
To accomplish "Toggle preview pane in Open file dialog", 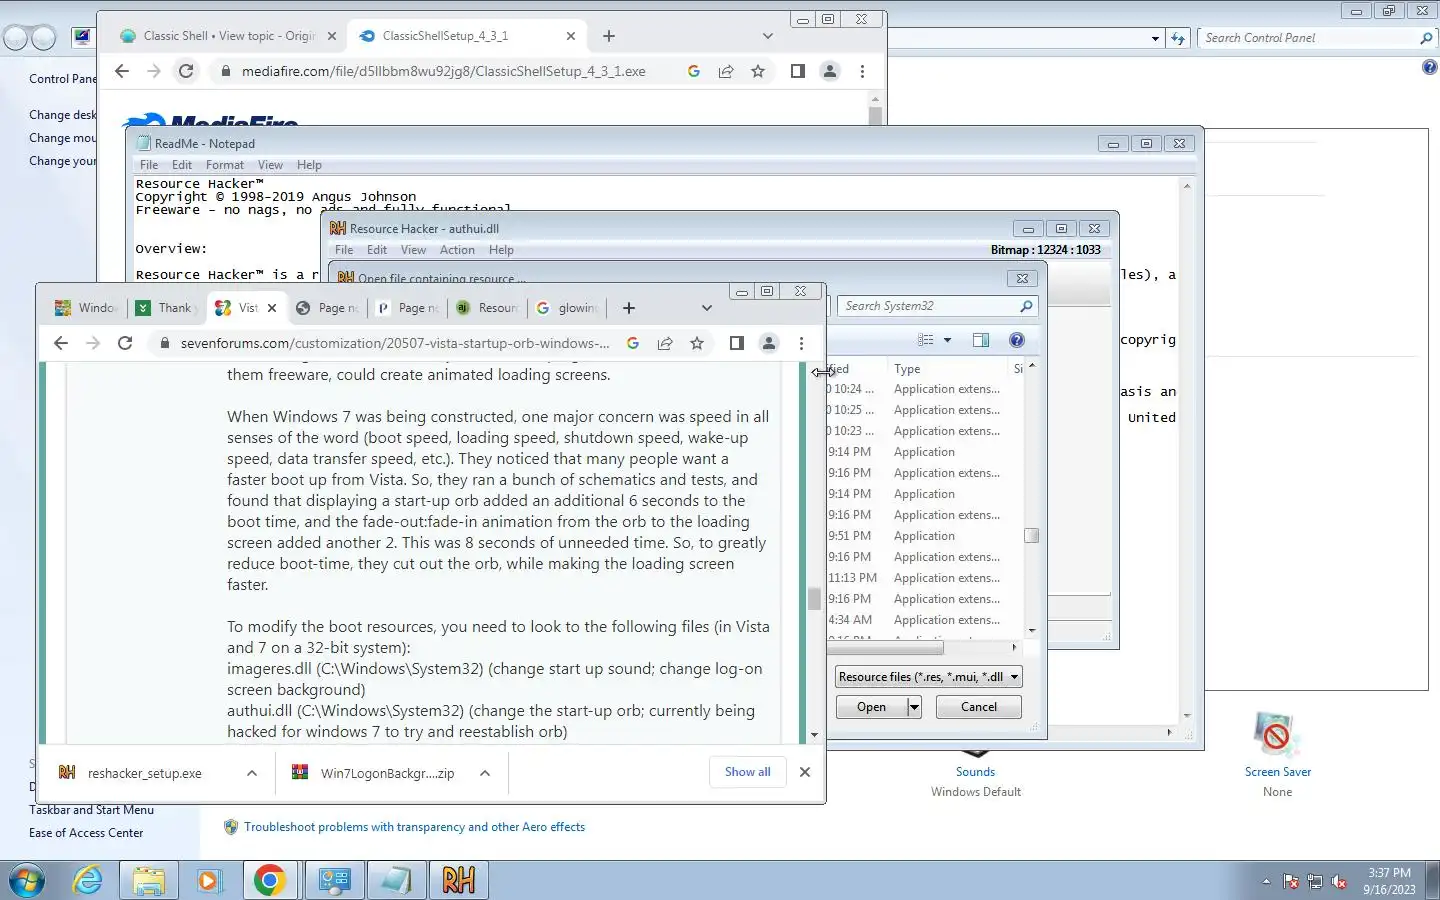I will pyautogui.click(x=981, y=340).
